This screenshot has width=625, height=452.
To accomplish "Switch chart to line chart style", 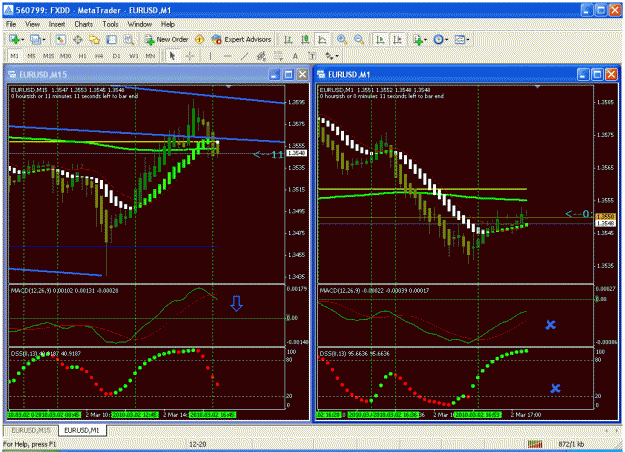I will (x=322, y=39).
